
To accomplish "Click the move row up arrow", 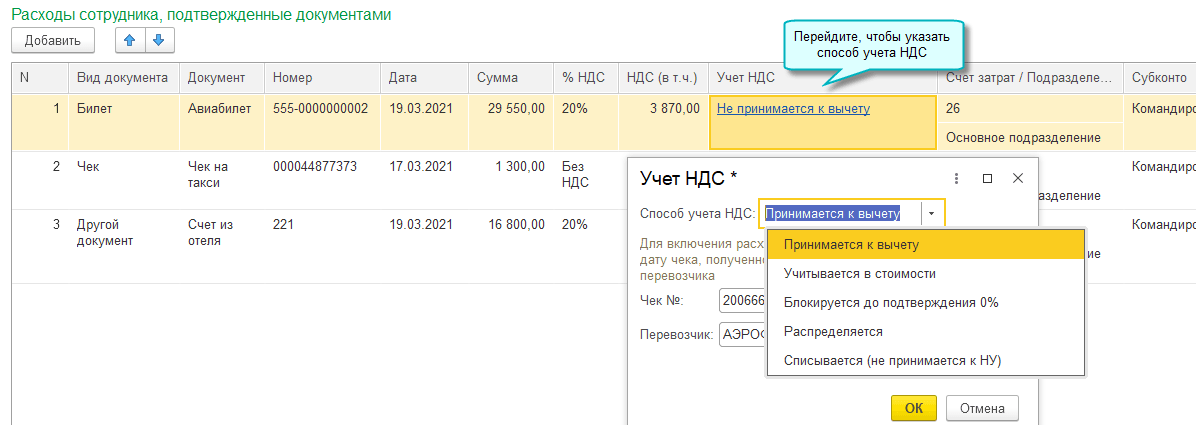I will (x=130, y=40).
